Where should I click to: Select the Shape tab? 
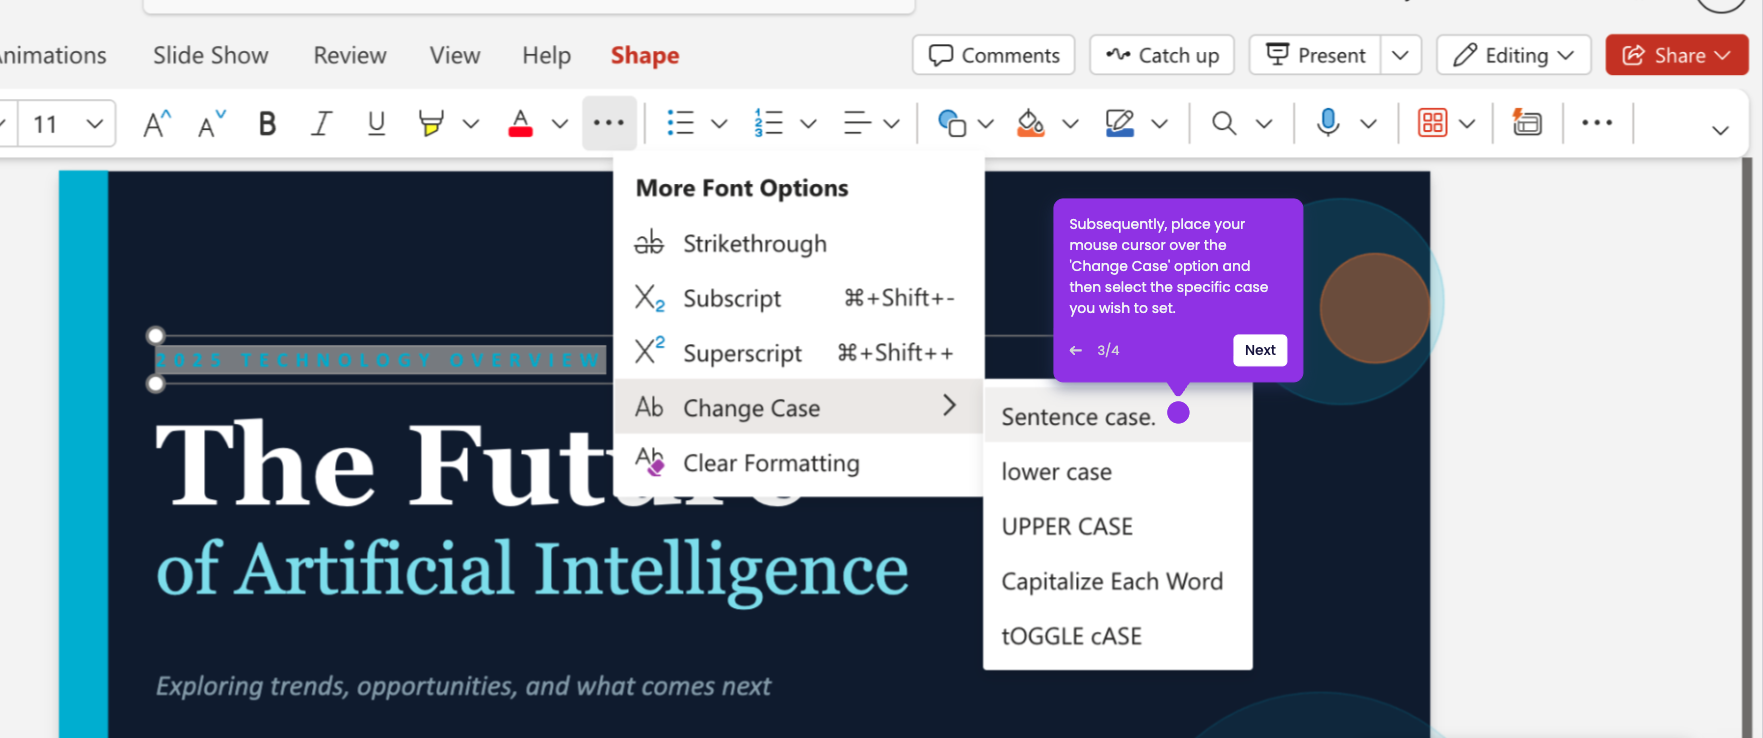coord(645,55)
